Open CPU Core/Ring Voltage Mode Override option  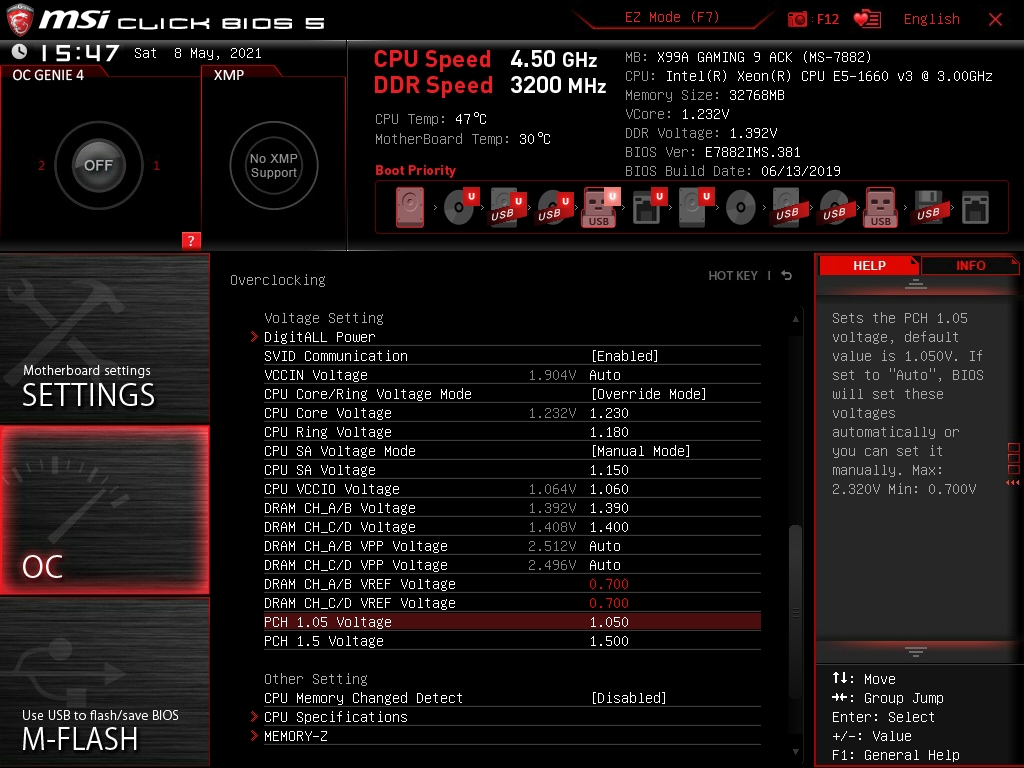tap(648, 394)
